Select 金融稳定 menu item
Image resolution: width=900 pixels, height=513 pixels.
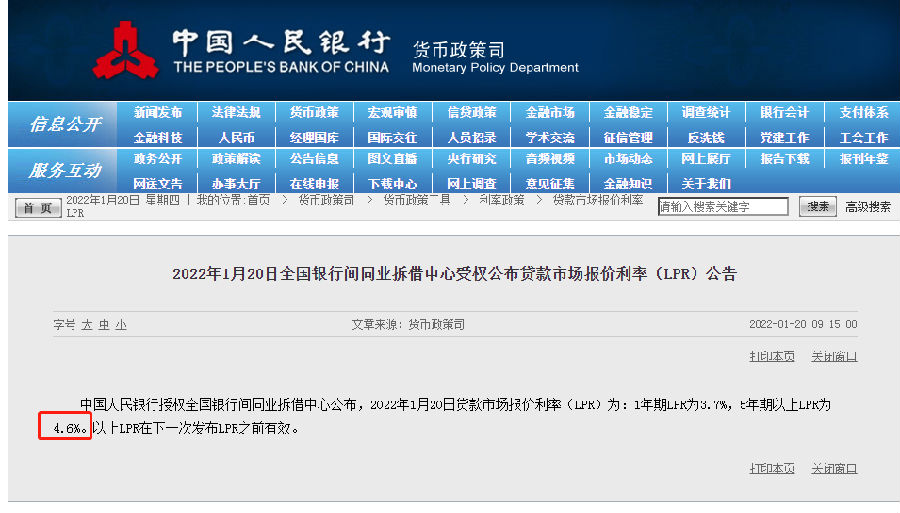pos(628,112)
